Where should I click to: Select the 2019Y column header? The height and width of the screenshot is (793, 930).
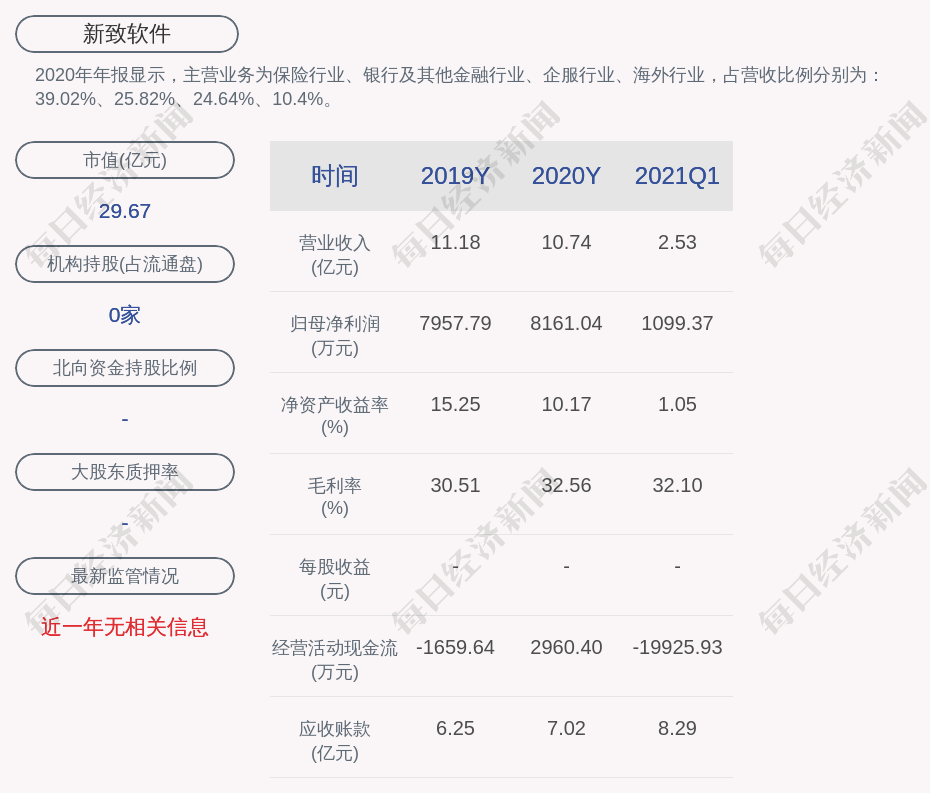[x=455, y=176]
